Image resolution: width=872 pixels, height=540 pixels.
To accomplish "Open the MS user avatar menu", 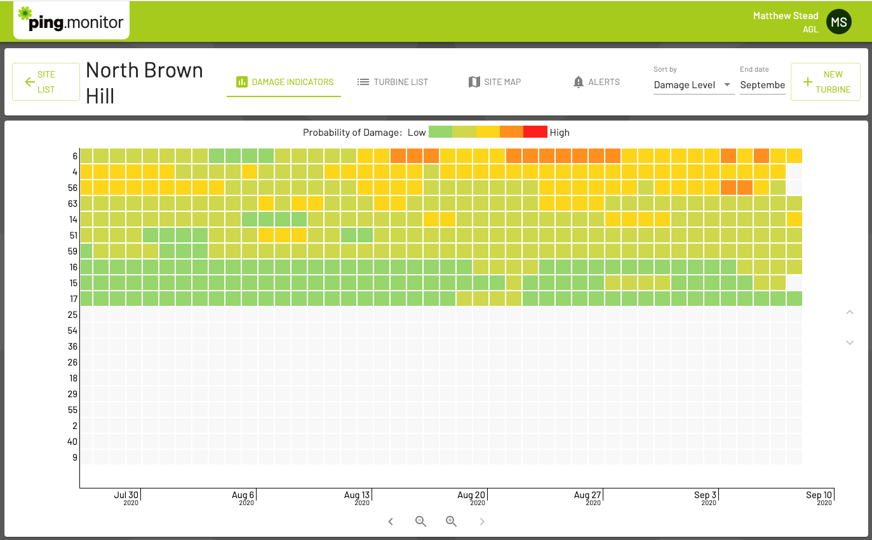I will pyautogui.click(x=838, y=22).
